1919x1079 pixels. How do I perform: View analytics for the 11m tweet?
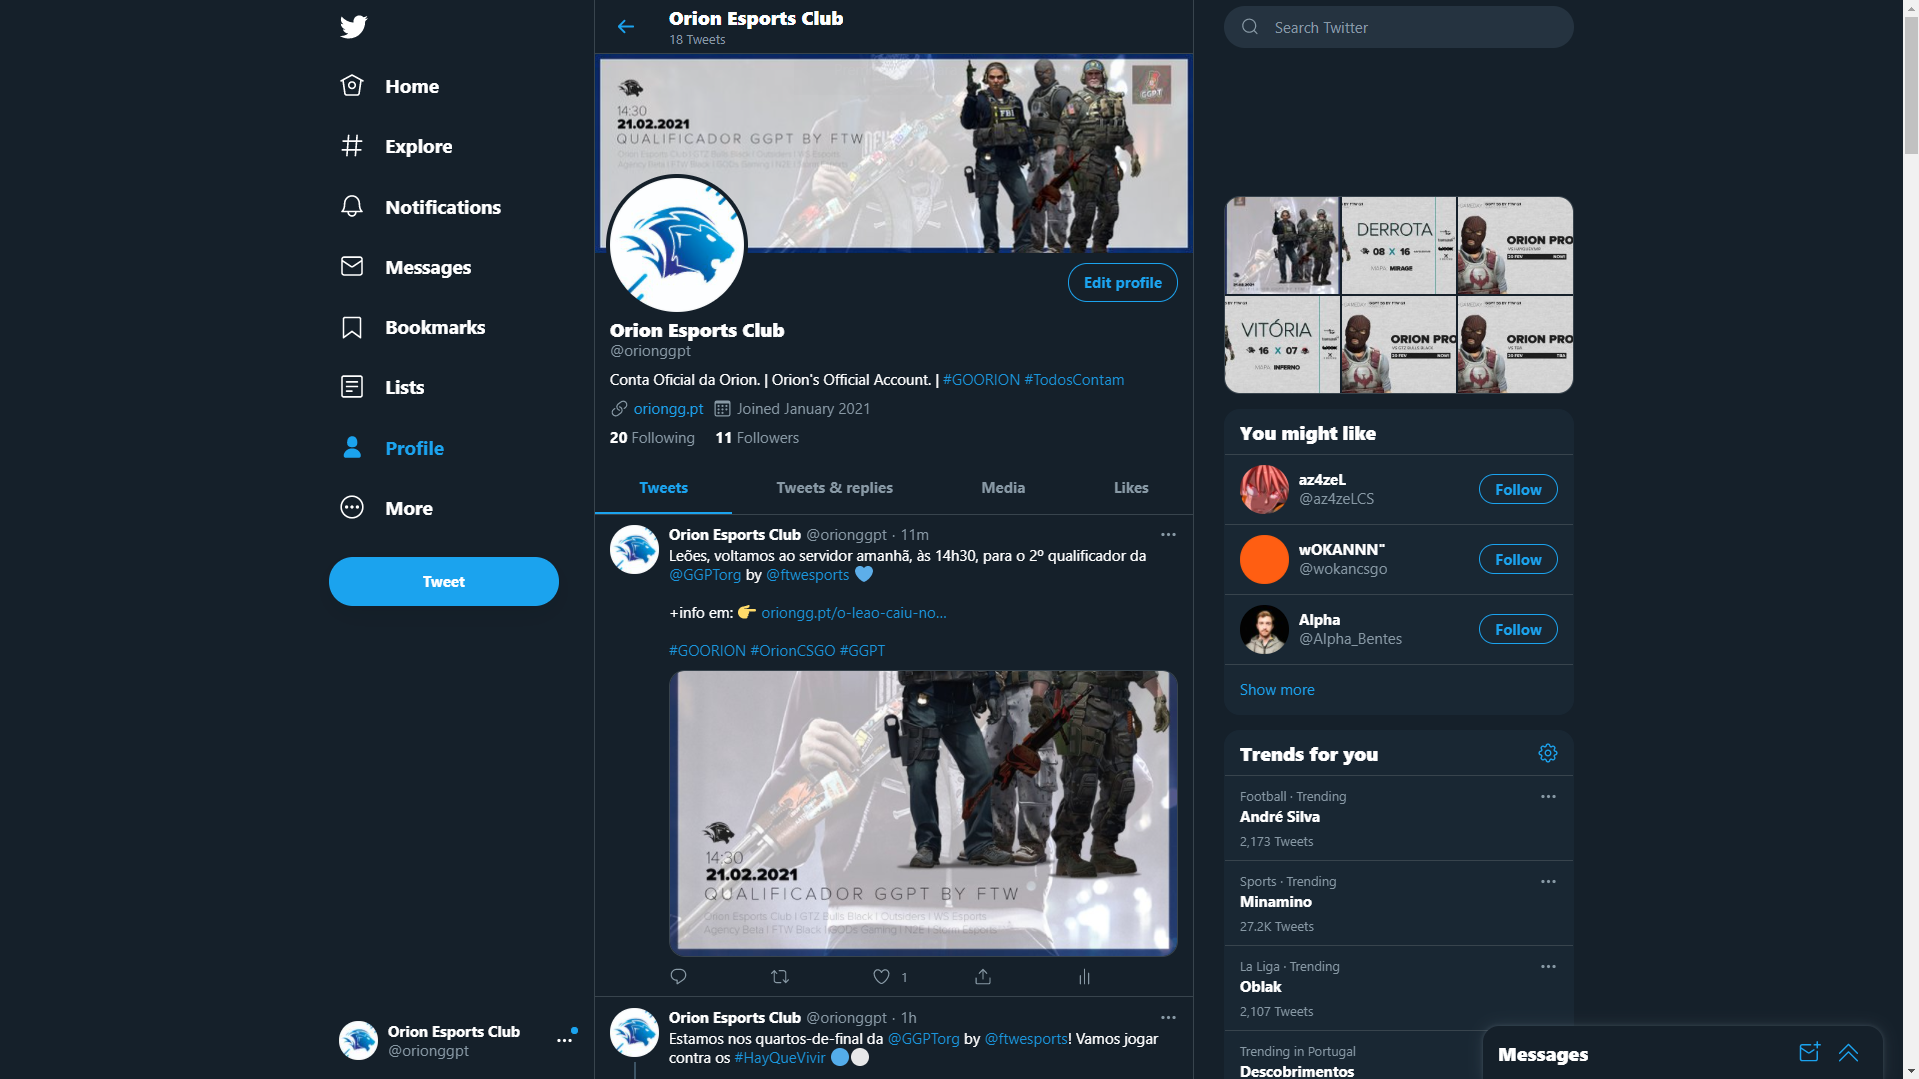(1084, 977)
